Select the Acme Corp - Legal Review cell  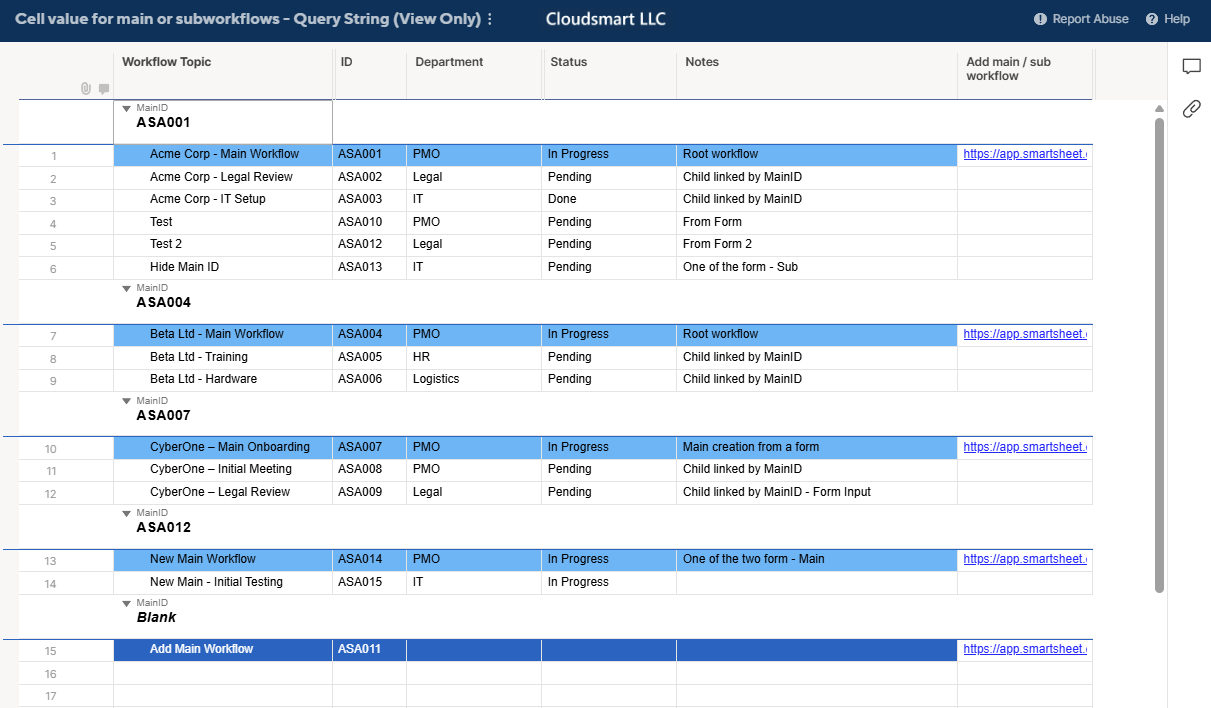click(x=223, y=177)
